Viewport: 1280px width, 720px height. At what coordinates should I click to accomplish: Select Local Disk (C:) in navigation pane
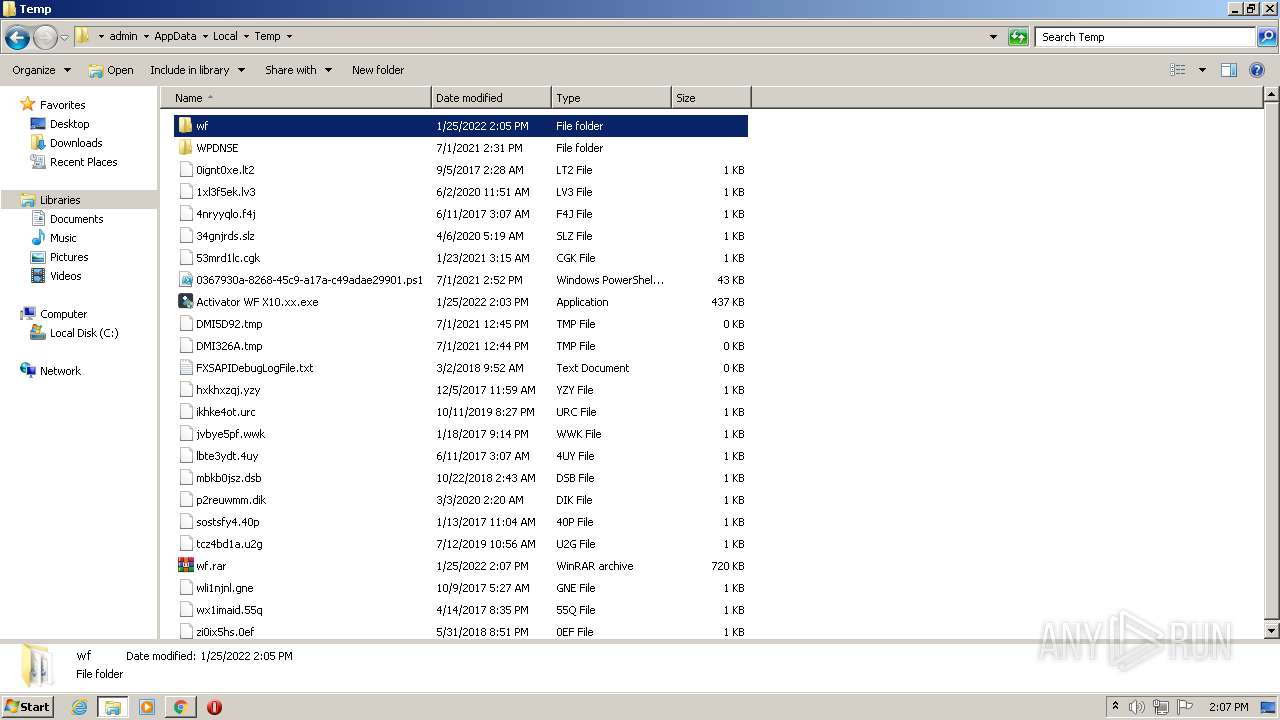coord(84,333)
